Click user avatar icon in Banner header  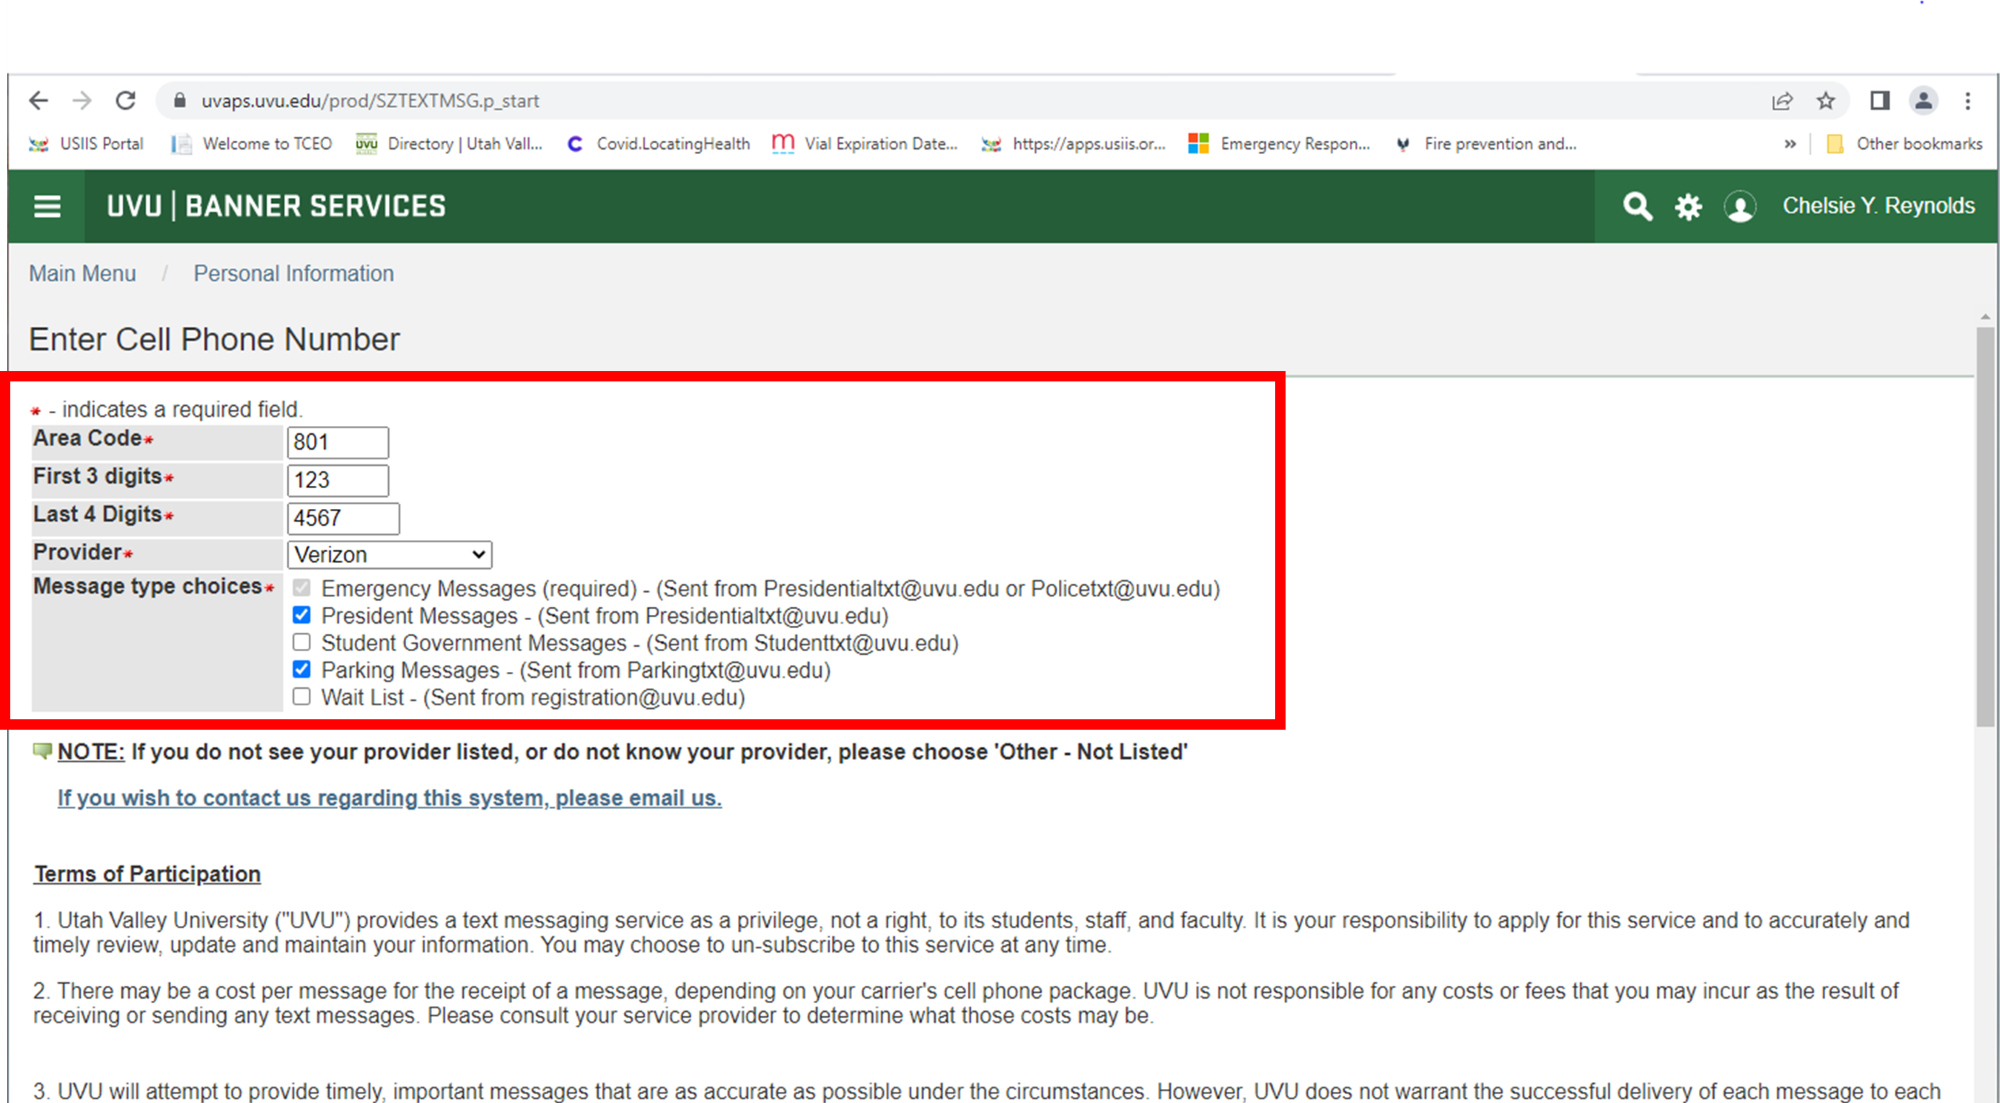[x=1740, y=207]
